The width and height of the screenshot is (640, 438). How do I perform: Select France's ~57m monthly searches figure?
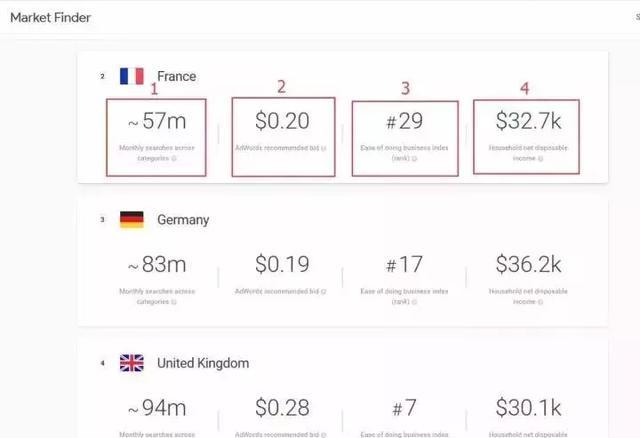coord(157,121)
